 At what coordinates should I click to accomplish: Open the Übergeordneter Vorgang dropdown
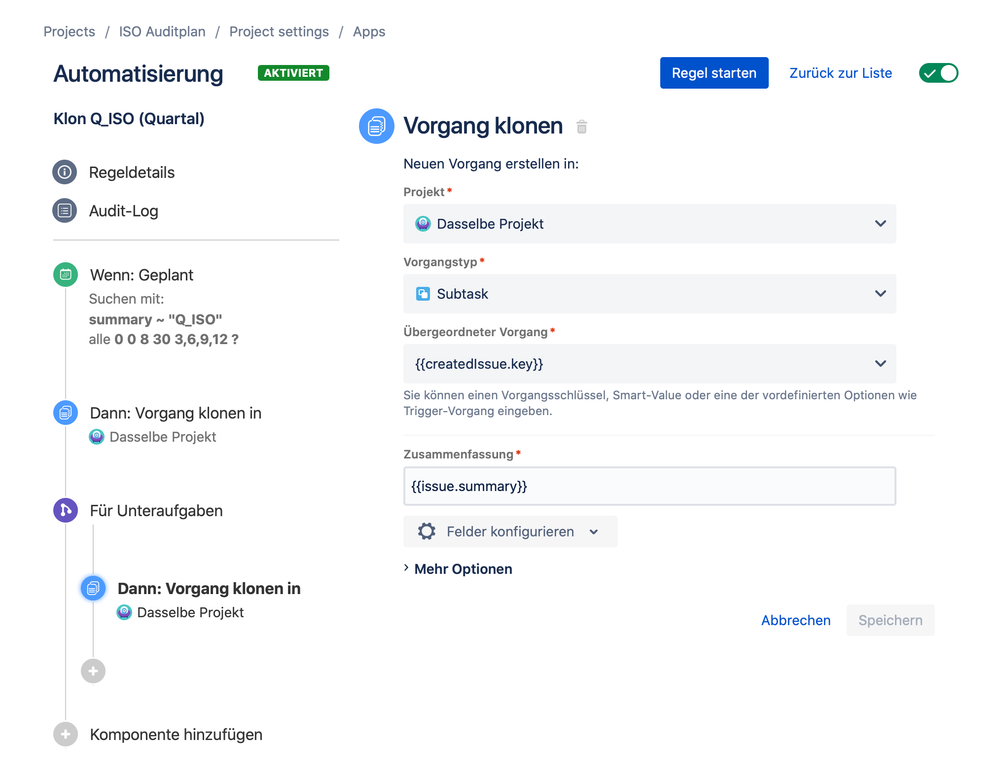pyautogui.click(x=649, y=364)
